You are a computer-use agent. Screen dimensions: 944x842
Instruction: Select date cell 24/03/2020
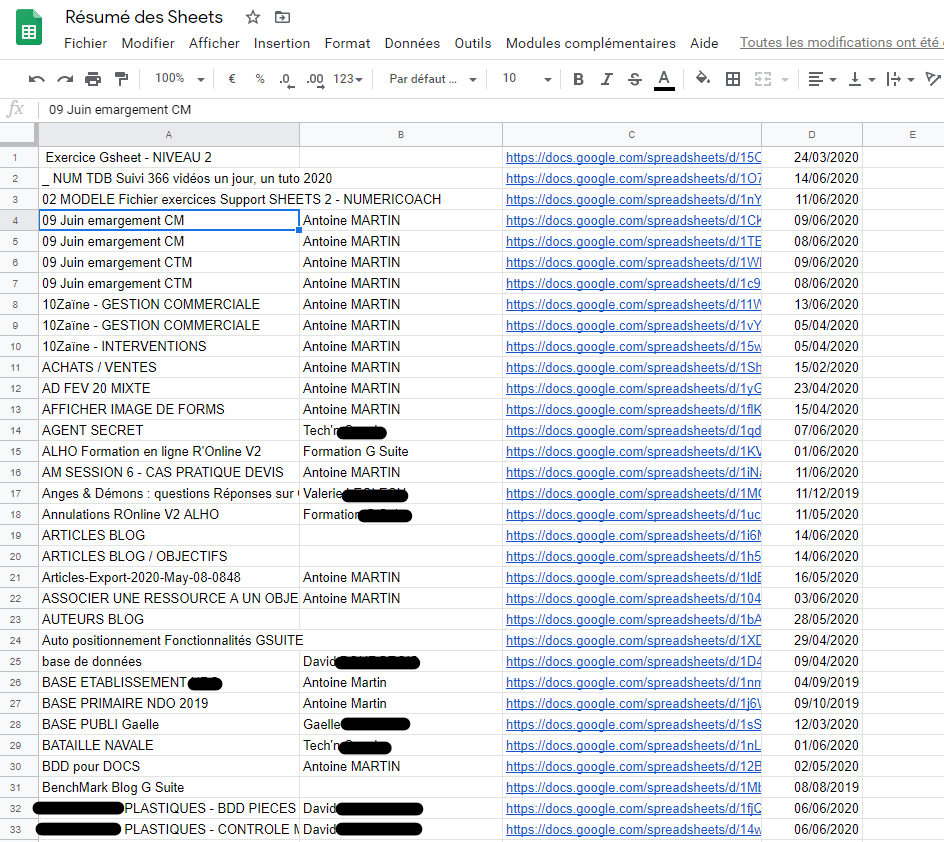pyautogui.click(x=812, y=158)
